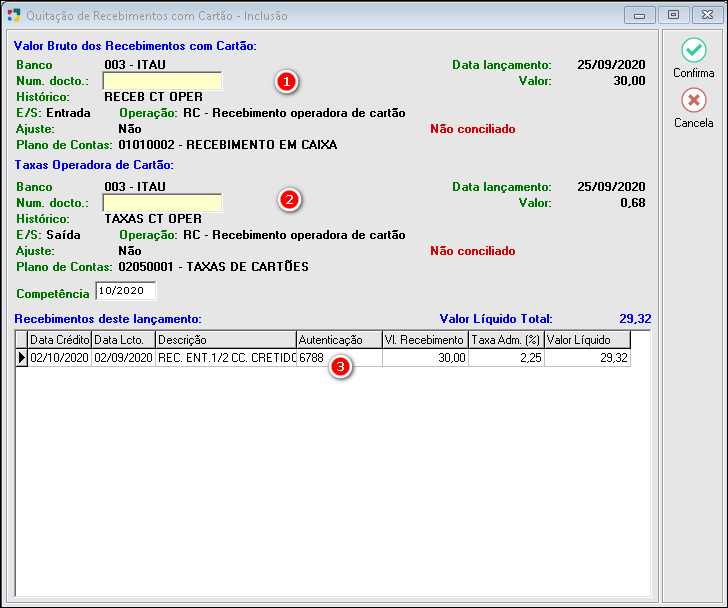Click 02050001 - TAXAS DE CARTÕES text
This screenshot has height=608, width=728.
(213, 267)
